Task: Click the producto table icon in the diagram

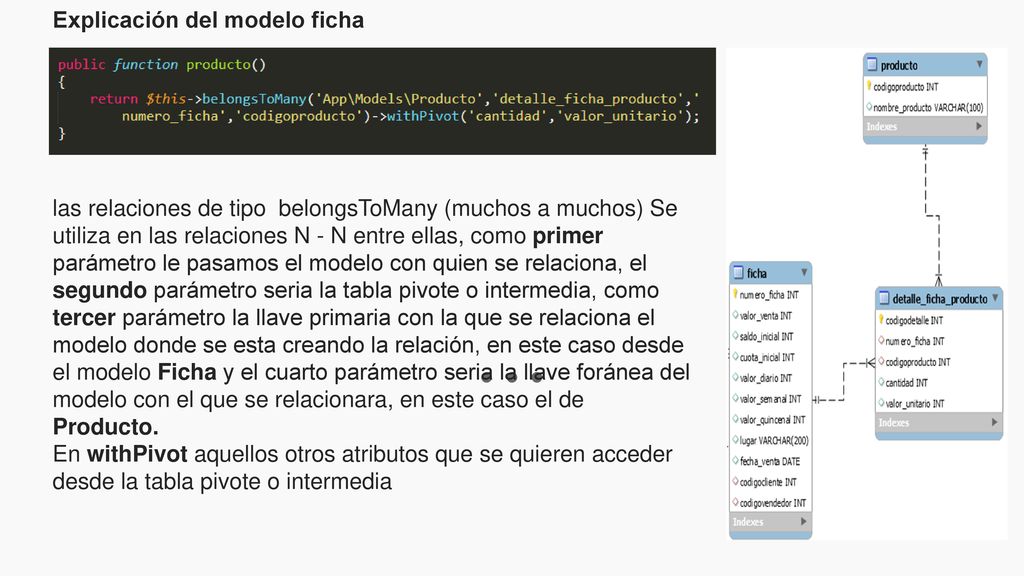Action: pyautogui.click(x=872, y=65)
